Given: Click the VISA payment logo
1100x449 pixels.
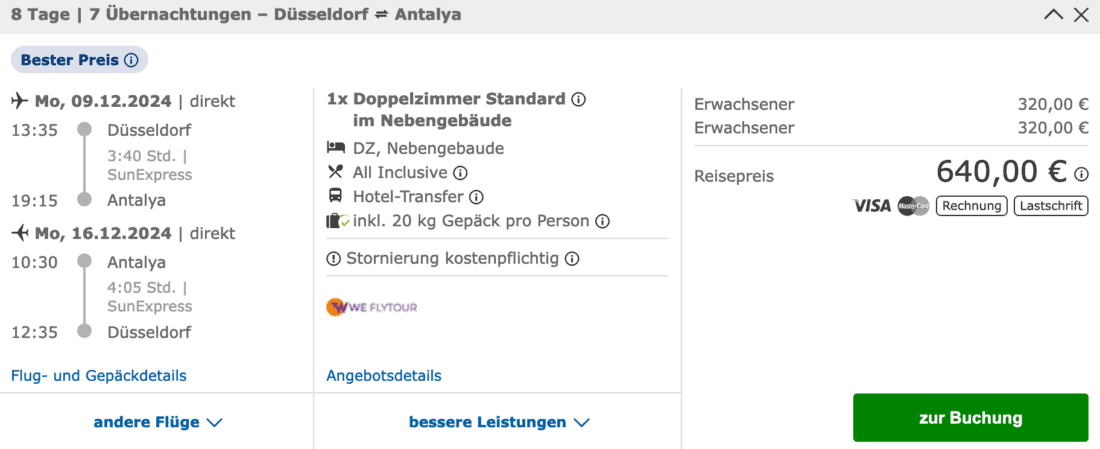Looking at the screenshot, I should [x=871, y=206].
